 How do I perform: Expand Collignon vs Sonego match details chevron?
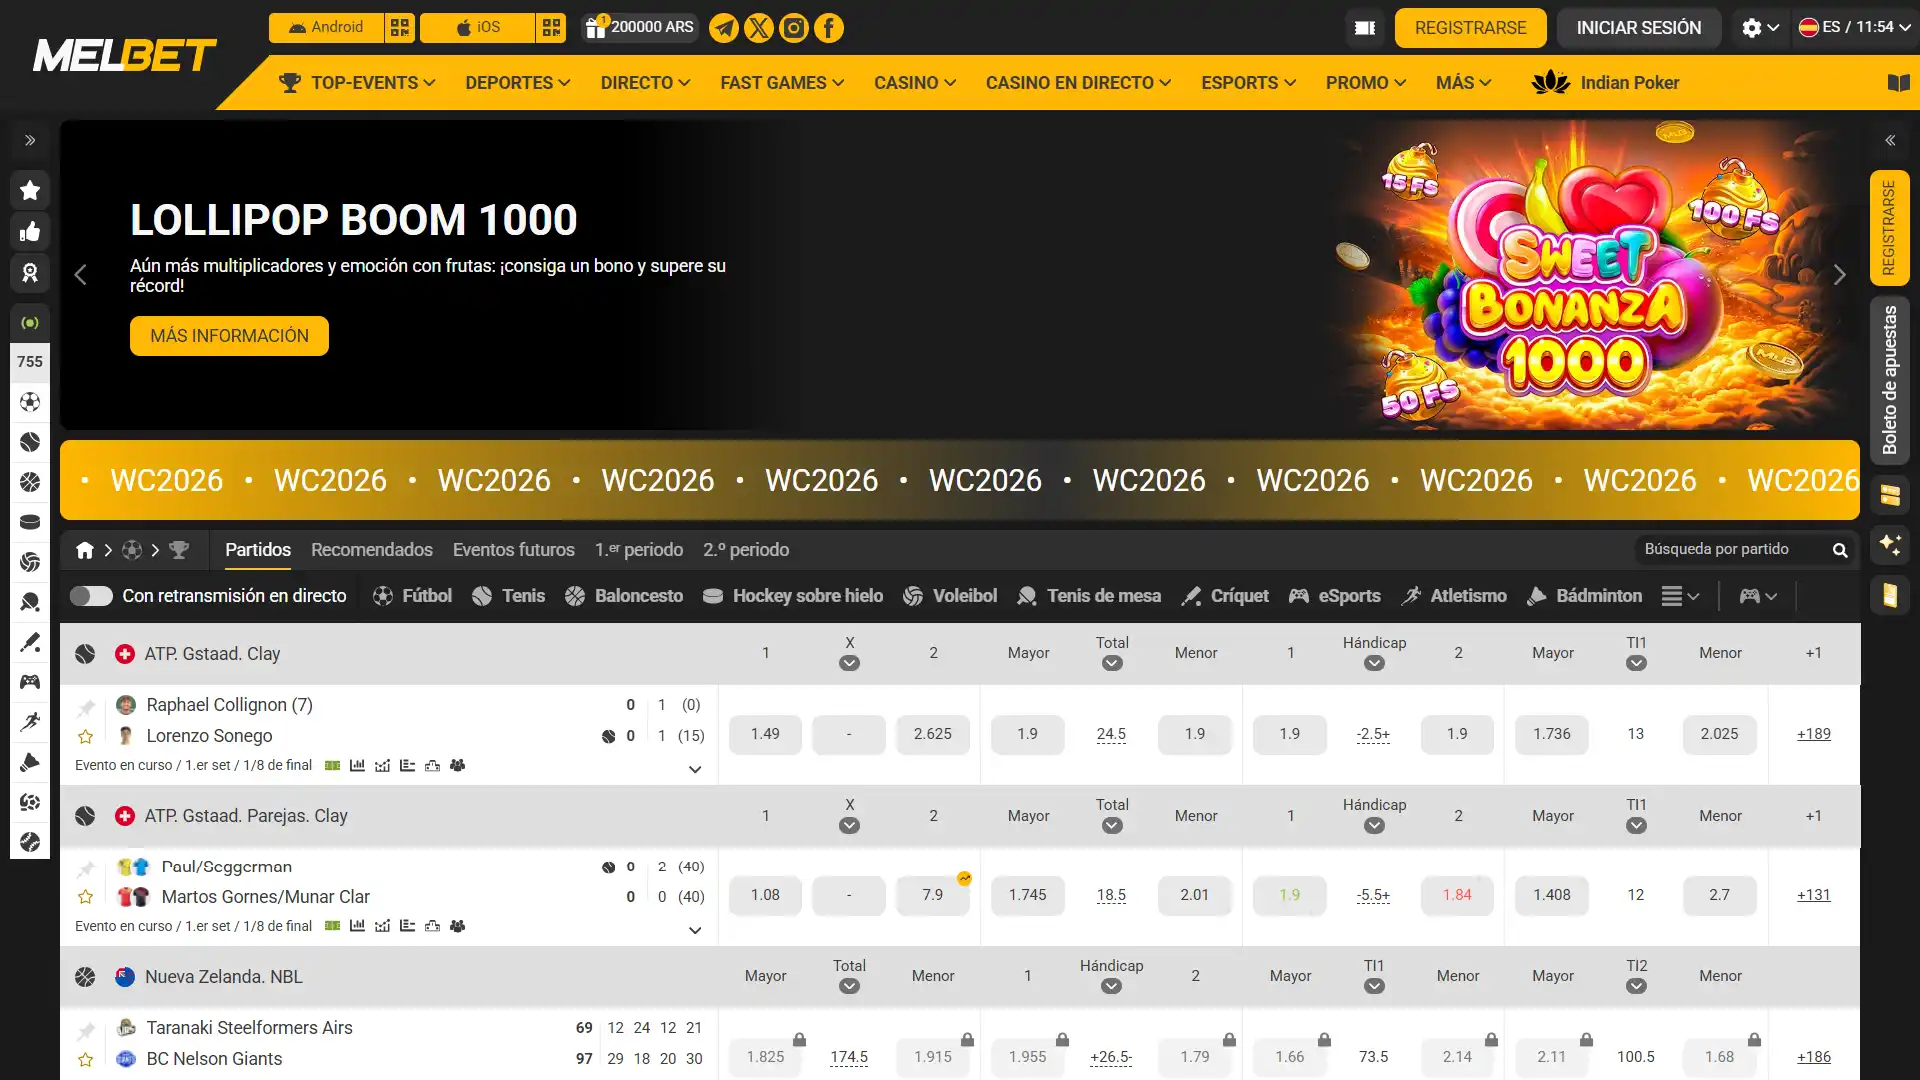695,769
